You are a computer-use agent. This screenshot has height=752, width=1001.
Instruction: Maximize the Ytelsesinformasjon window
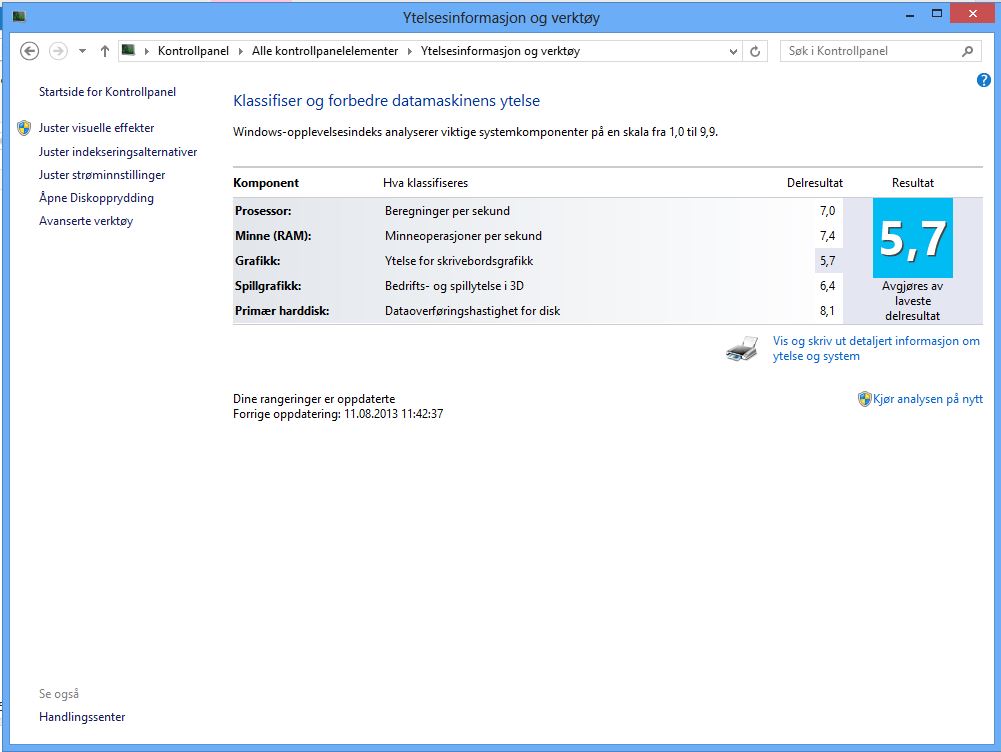point(937,14)
